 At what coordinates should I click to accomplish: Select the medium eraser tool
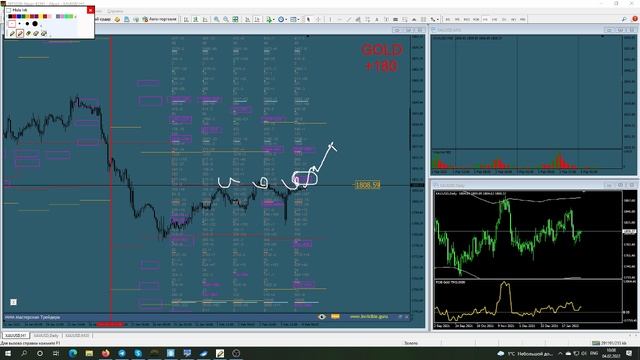(36, 33)
